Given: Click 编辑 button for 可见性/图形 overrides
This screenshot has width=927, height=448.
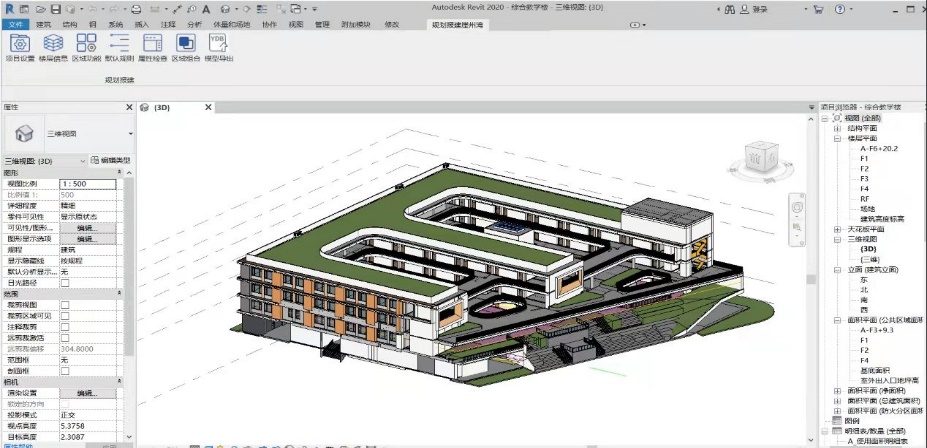Looking at the screenshot, I should [x=86, y=228].
